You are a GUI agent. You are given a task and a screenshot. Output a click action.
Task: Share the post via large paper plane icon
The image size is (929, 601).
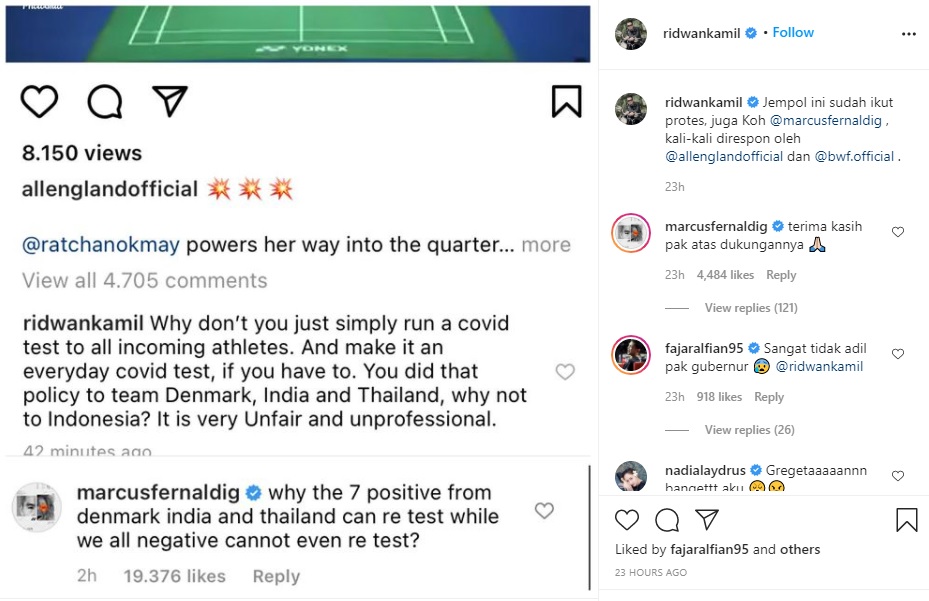coord(170,101)
